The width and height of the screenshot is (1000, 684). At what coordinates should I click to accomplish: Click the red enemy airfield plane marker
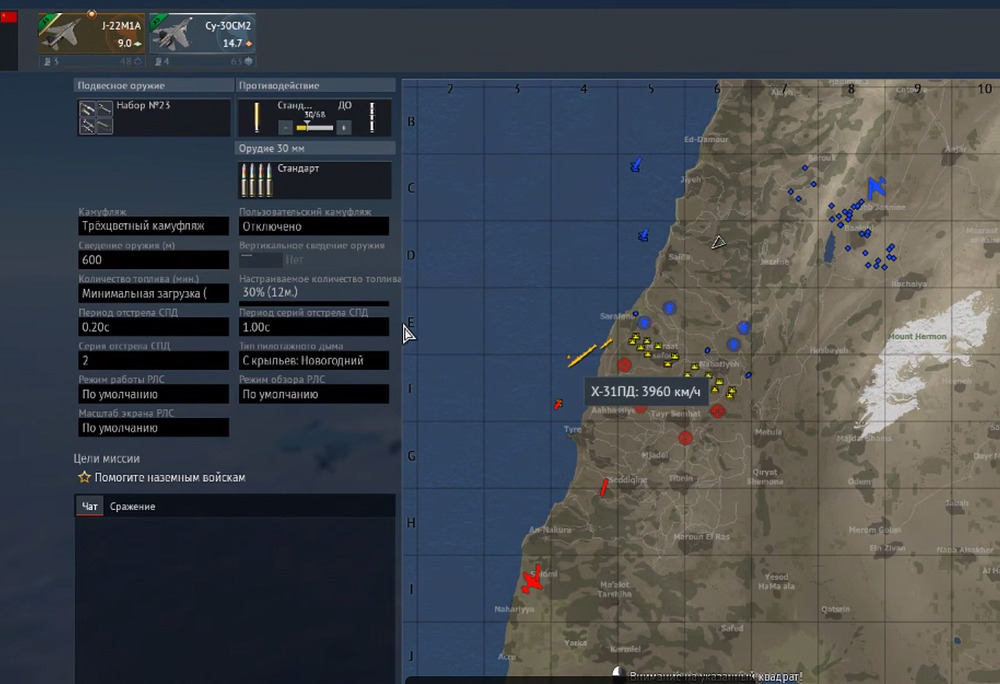pyautogui.click(x=532, y=580)
